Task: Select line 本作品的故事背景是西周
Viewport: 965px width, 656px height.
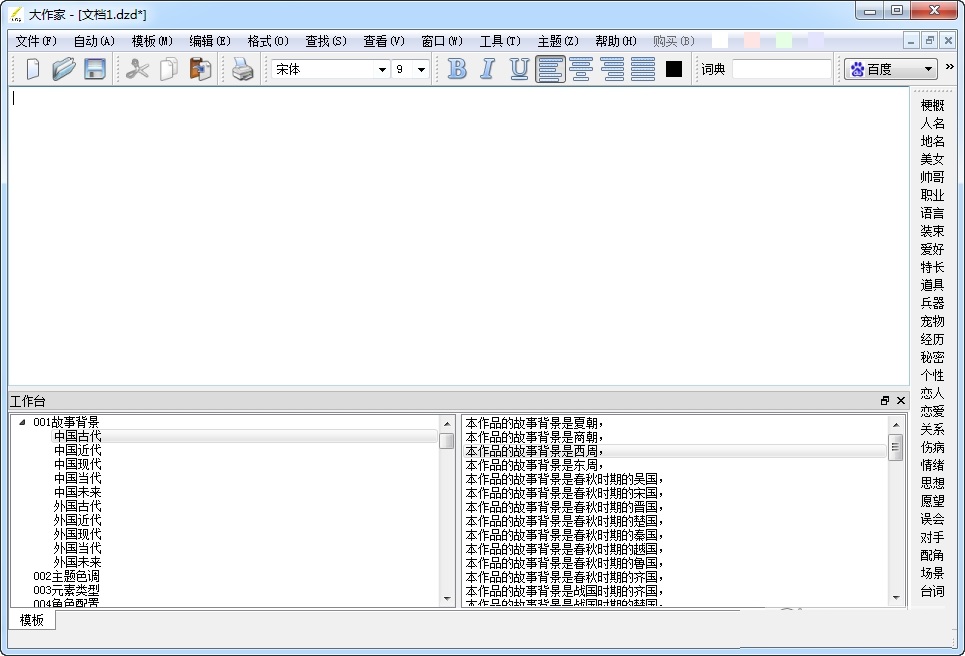Action: click(534, 451)
